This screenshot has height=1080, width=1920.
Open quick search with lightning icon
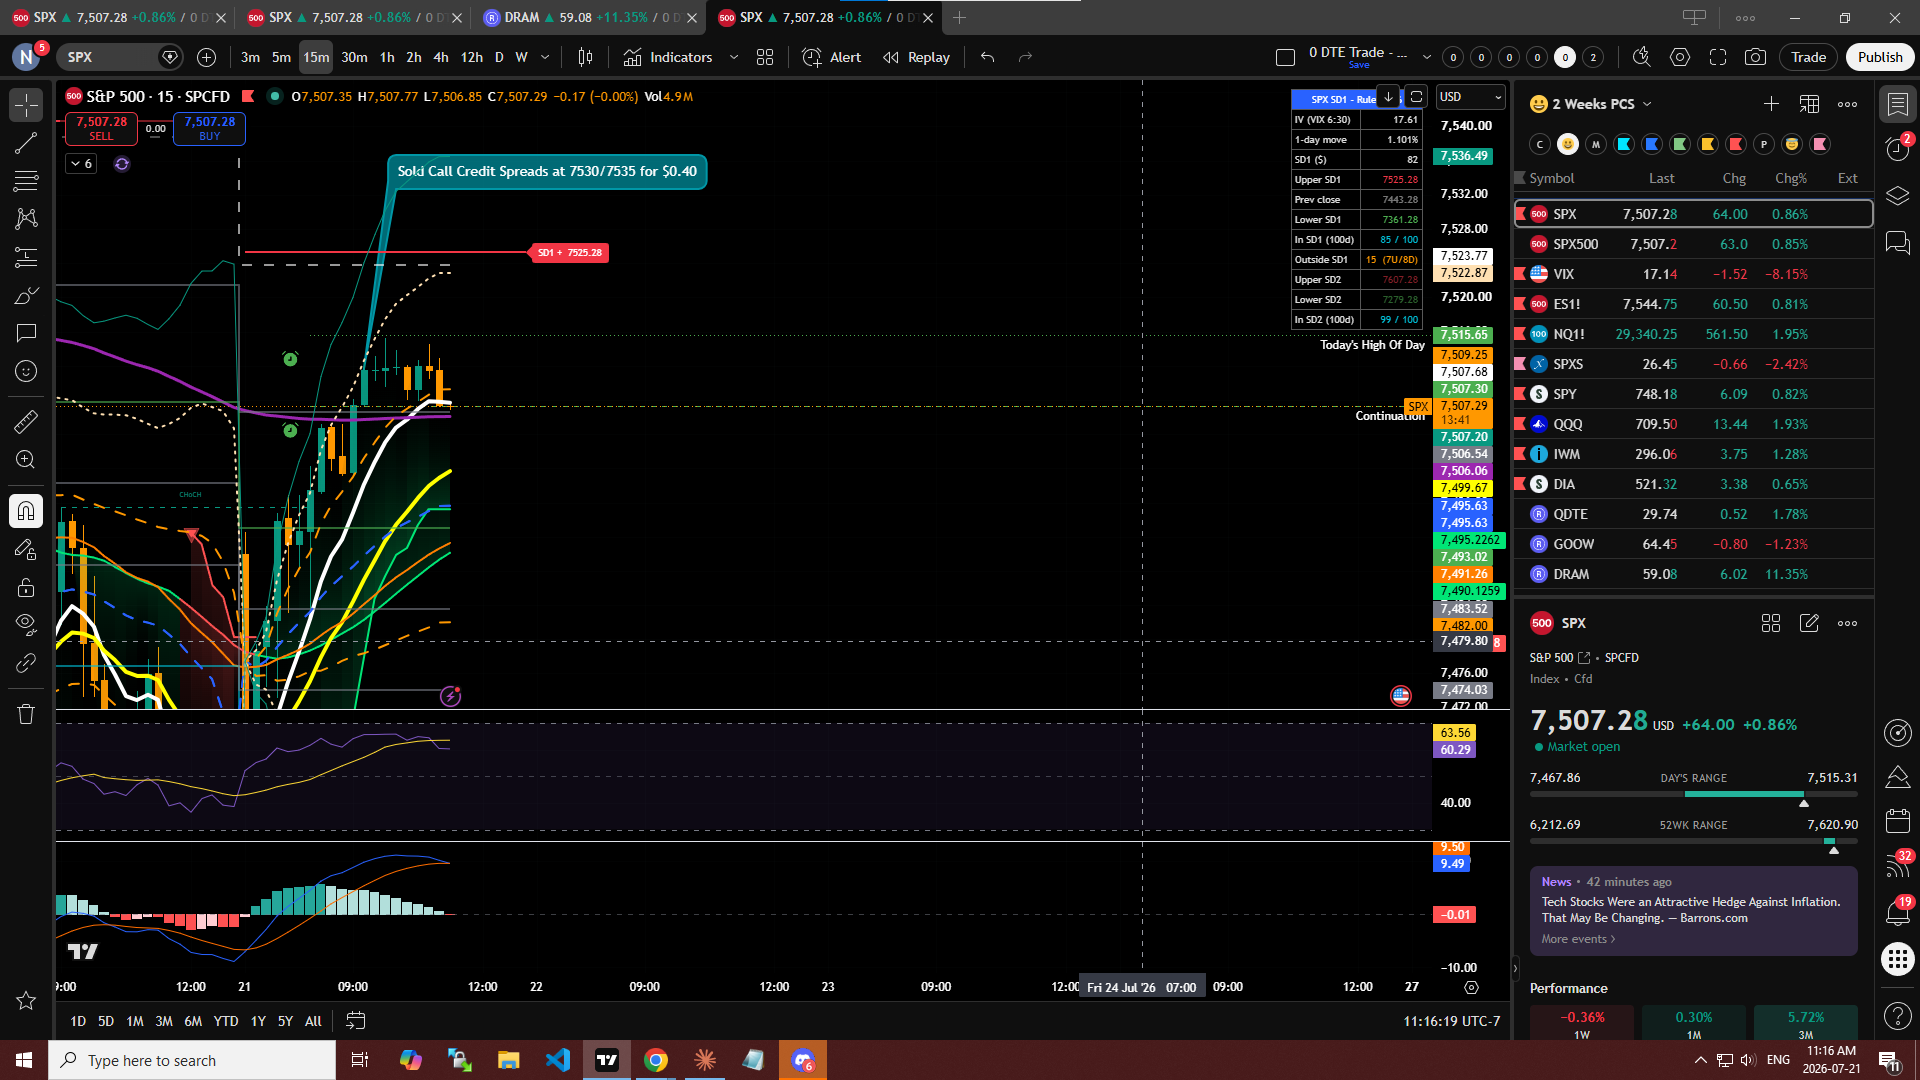[1641, 57]
